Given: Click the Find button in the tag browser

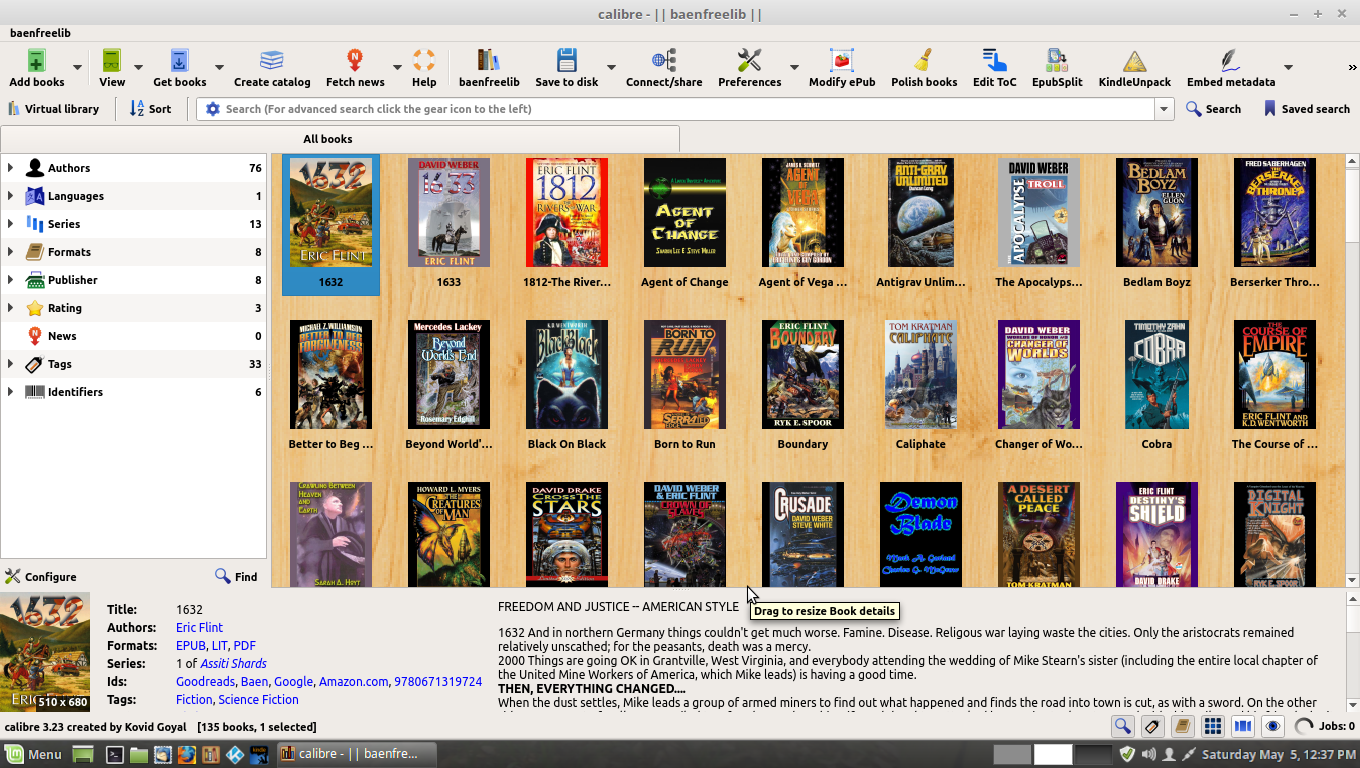Looking at the screenshot, I should (237, 577).
